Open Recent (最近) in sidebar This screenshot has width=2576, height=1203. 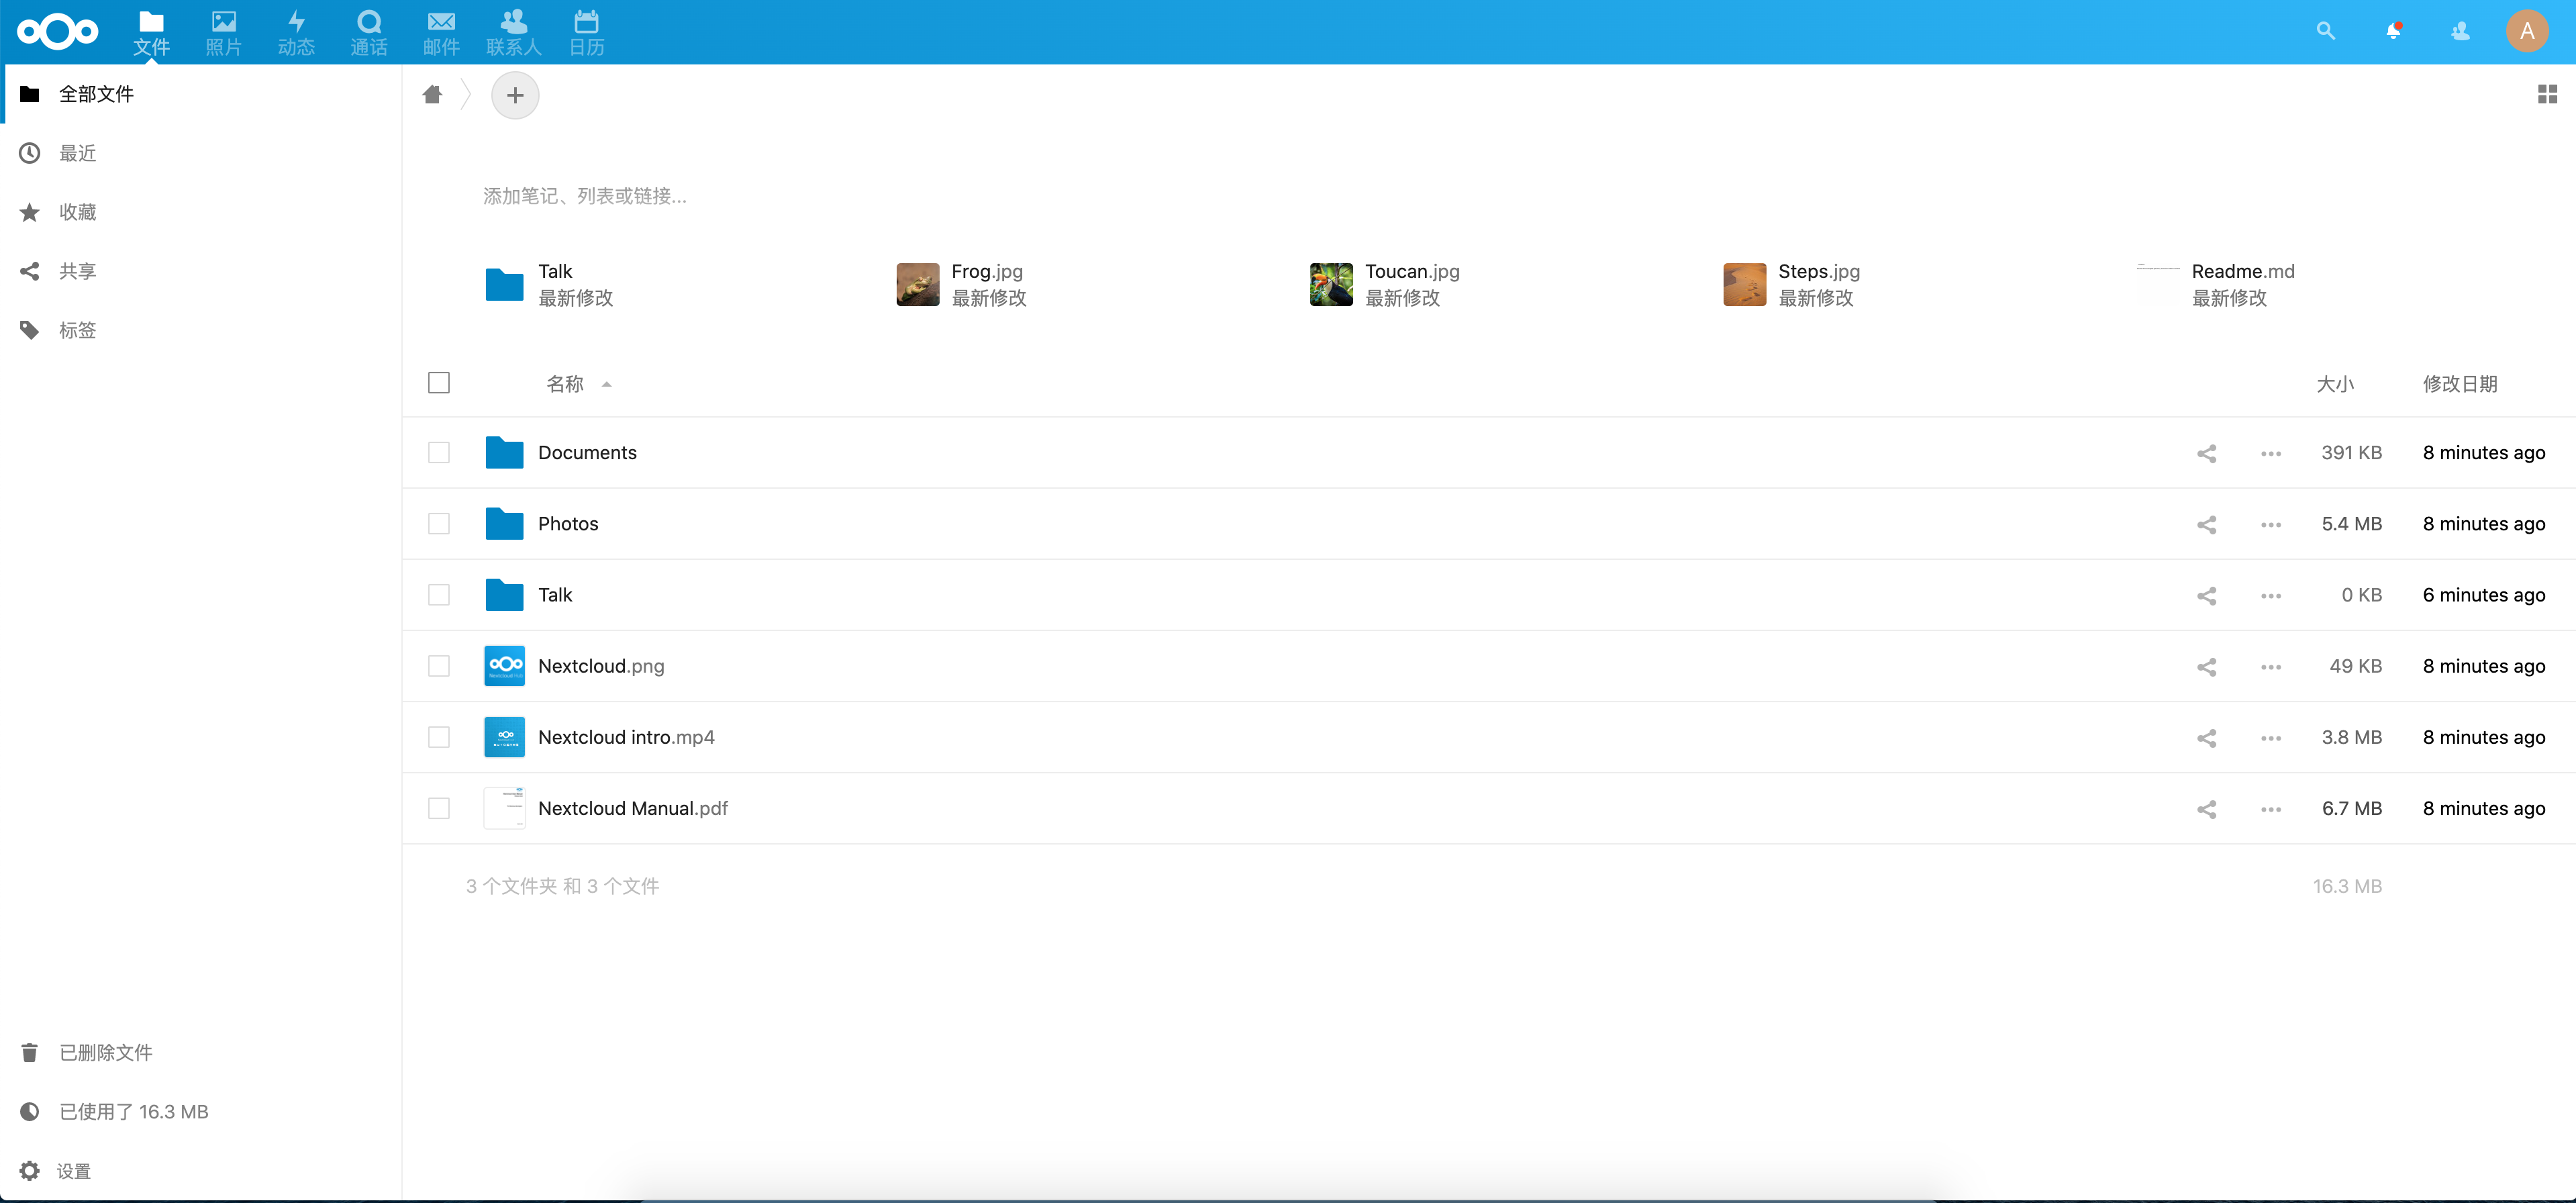coord(201,153)
